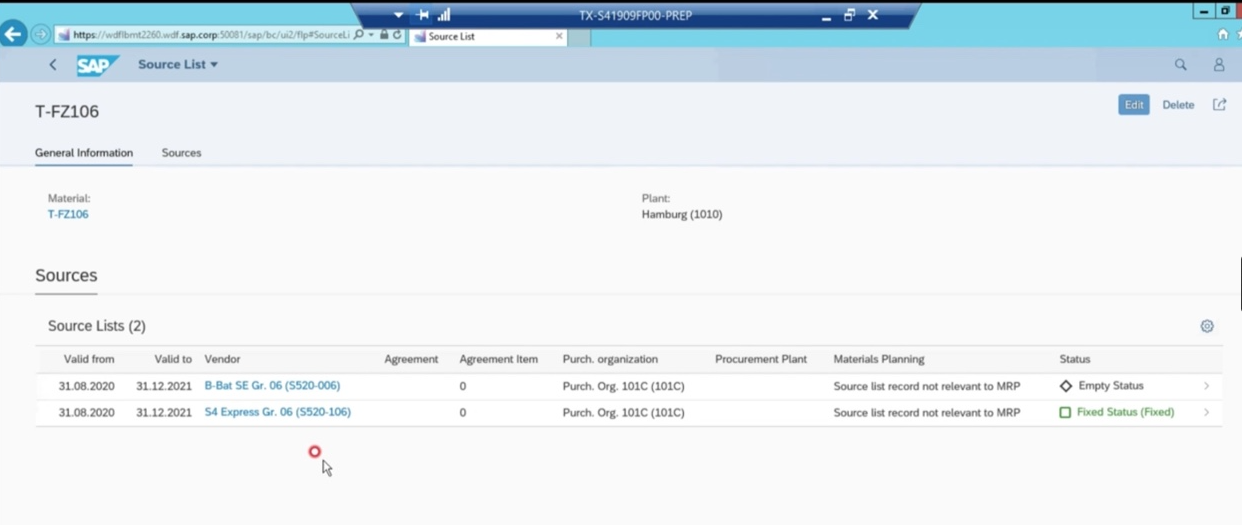Image resolution: width=1242 pixels, height=525 pixels.
Task: Open B-Bat SE Gr. 06 vendor link
Action: [272, 385]
